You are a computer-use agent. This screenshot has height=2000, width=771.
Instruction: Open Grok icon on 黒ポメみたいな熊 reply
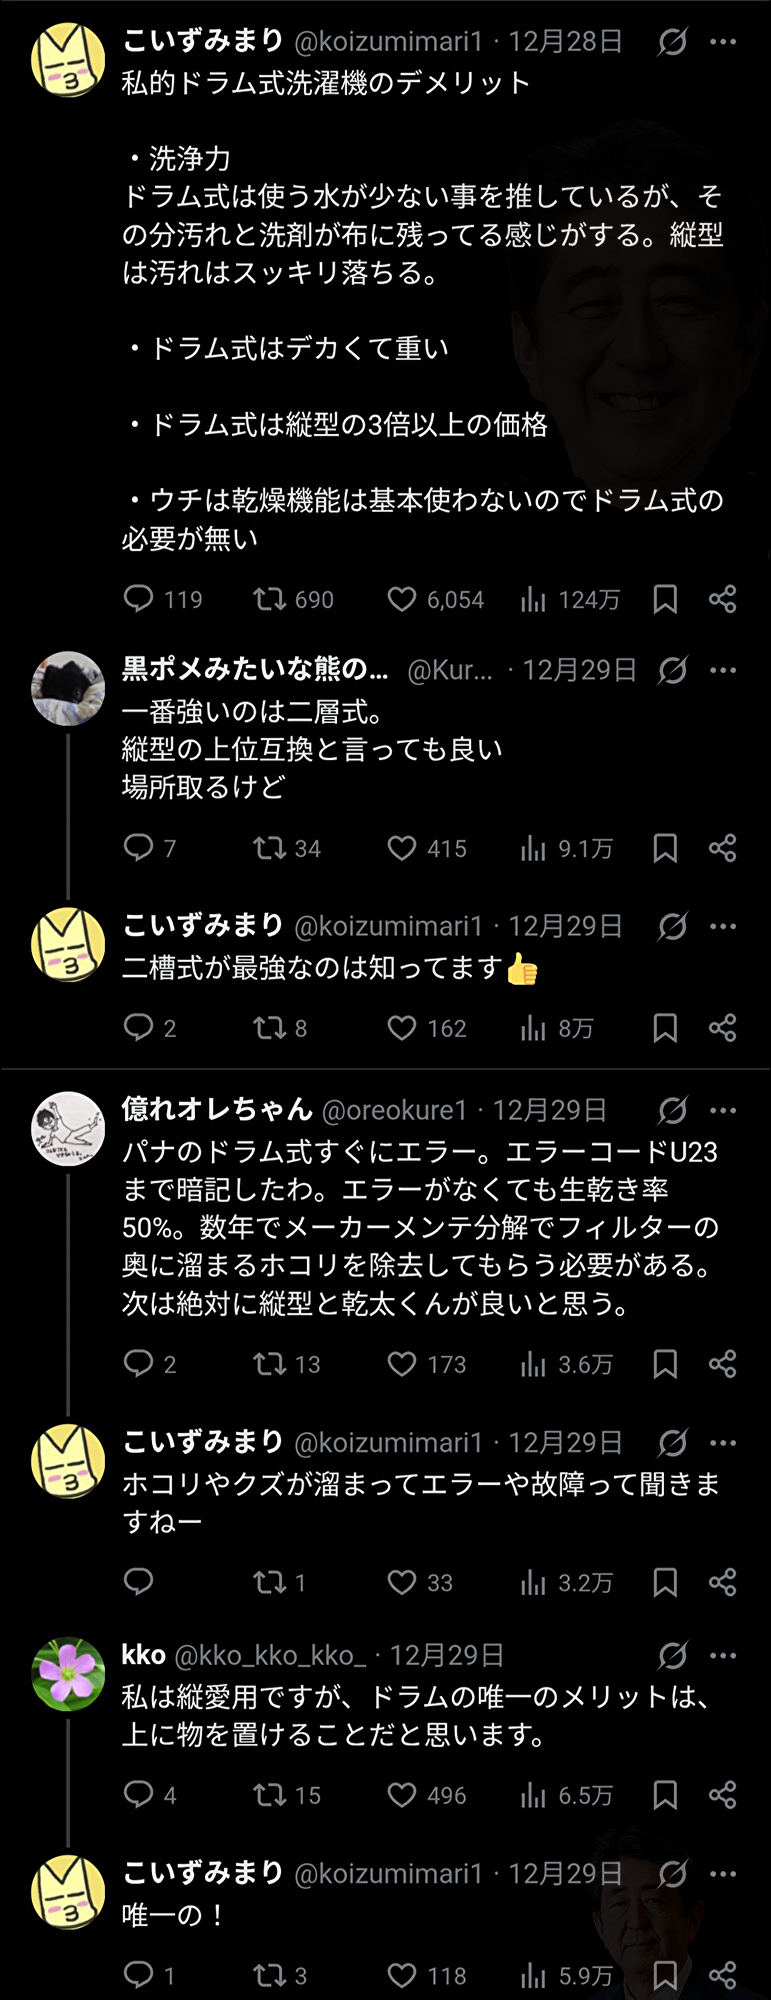point(673,670)
